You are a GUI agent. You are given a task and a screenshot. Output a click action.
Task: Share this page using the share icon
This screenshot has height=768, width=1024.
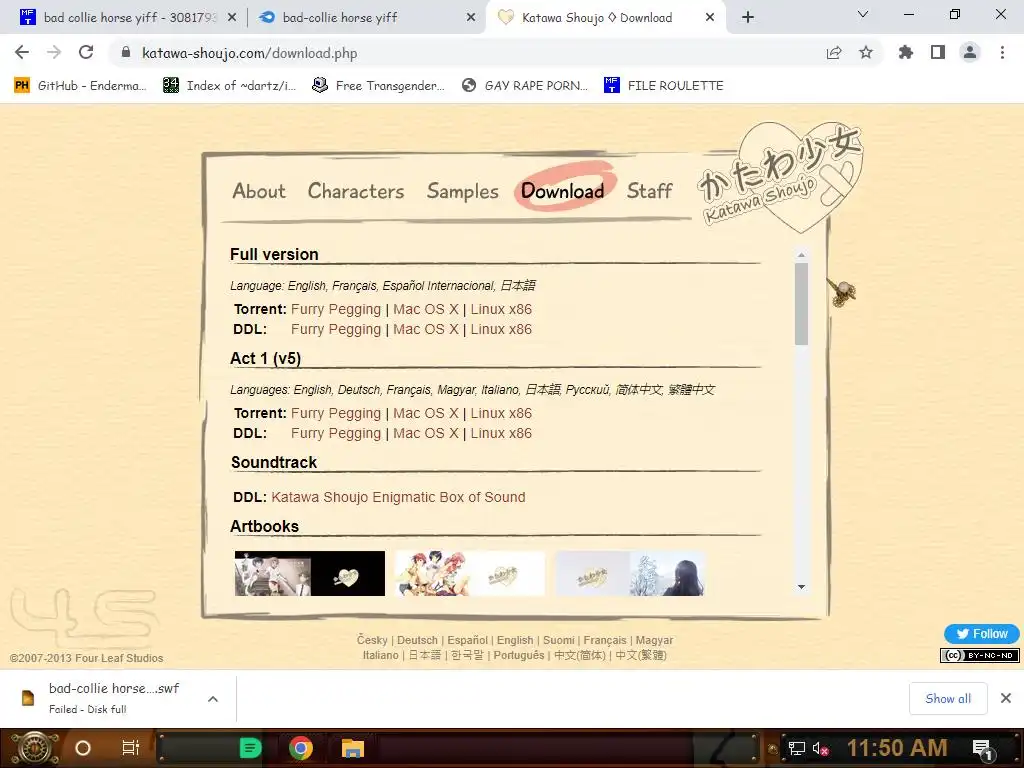[x=834, y=53]
